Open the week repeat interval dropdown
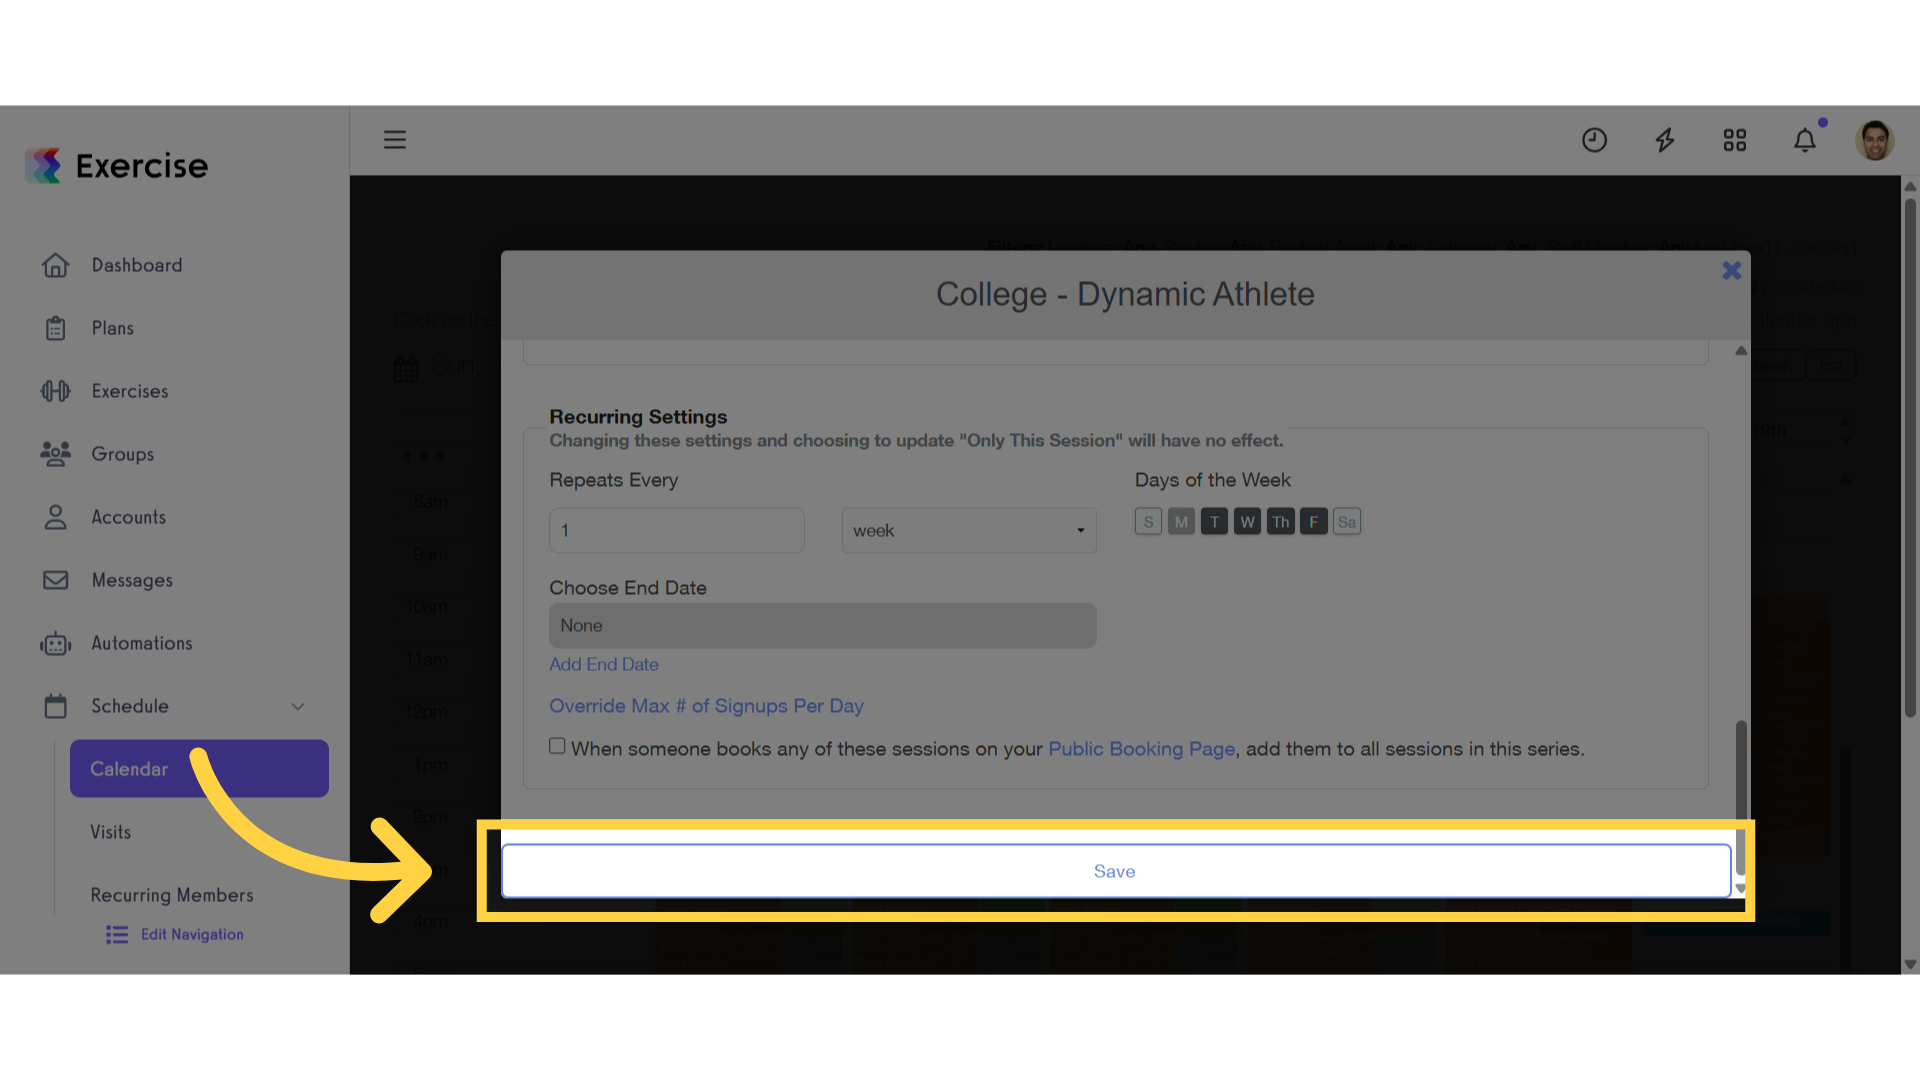 pyautogui.click(x=969, y=531)
